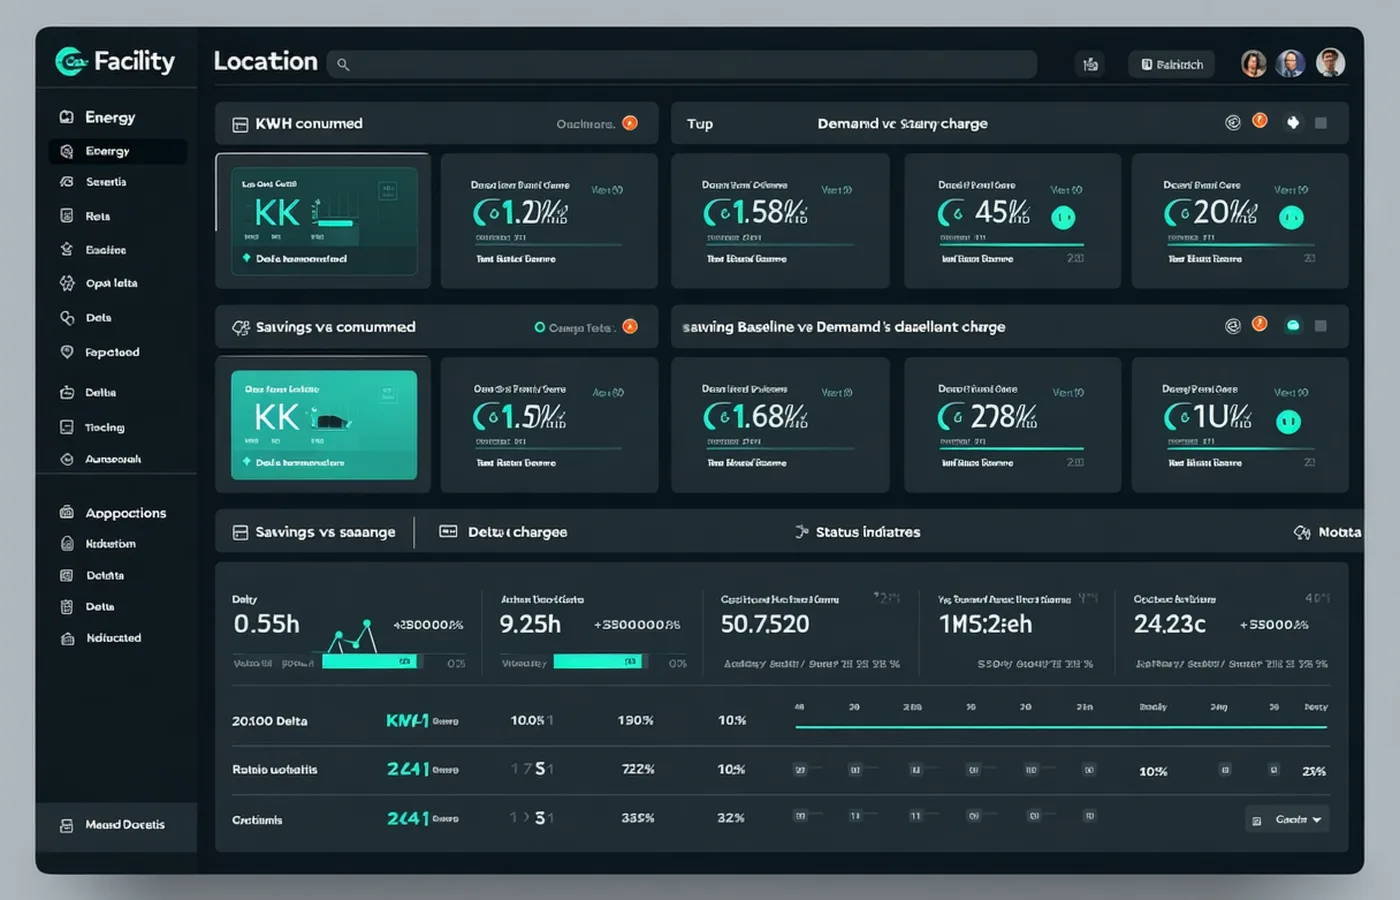Click the Facility logo icon
This screenshot has height=900, width=1400.
coord(71,62)
